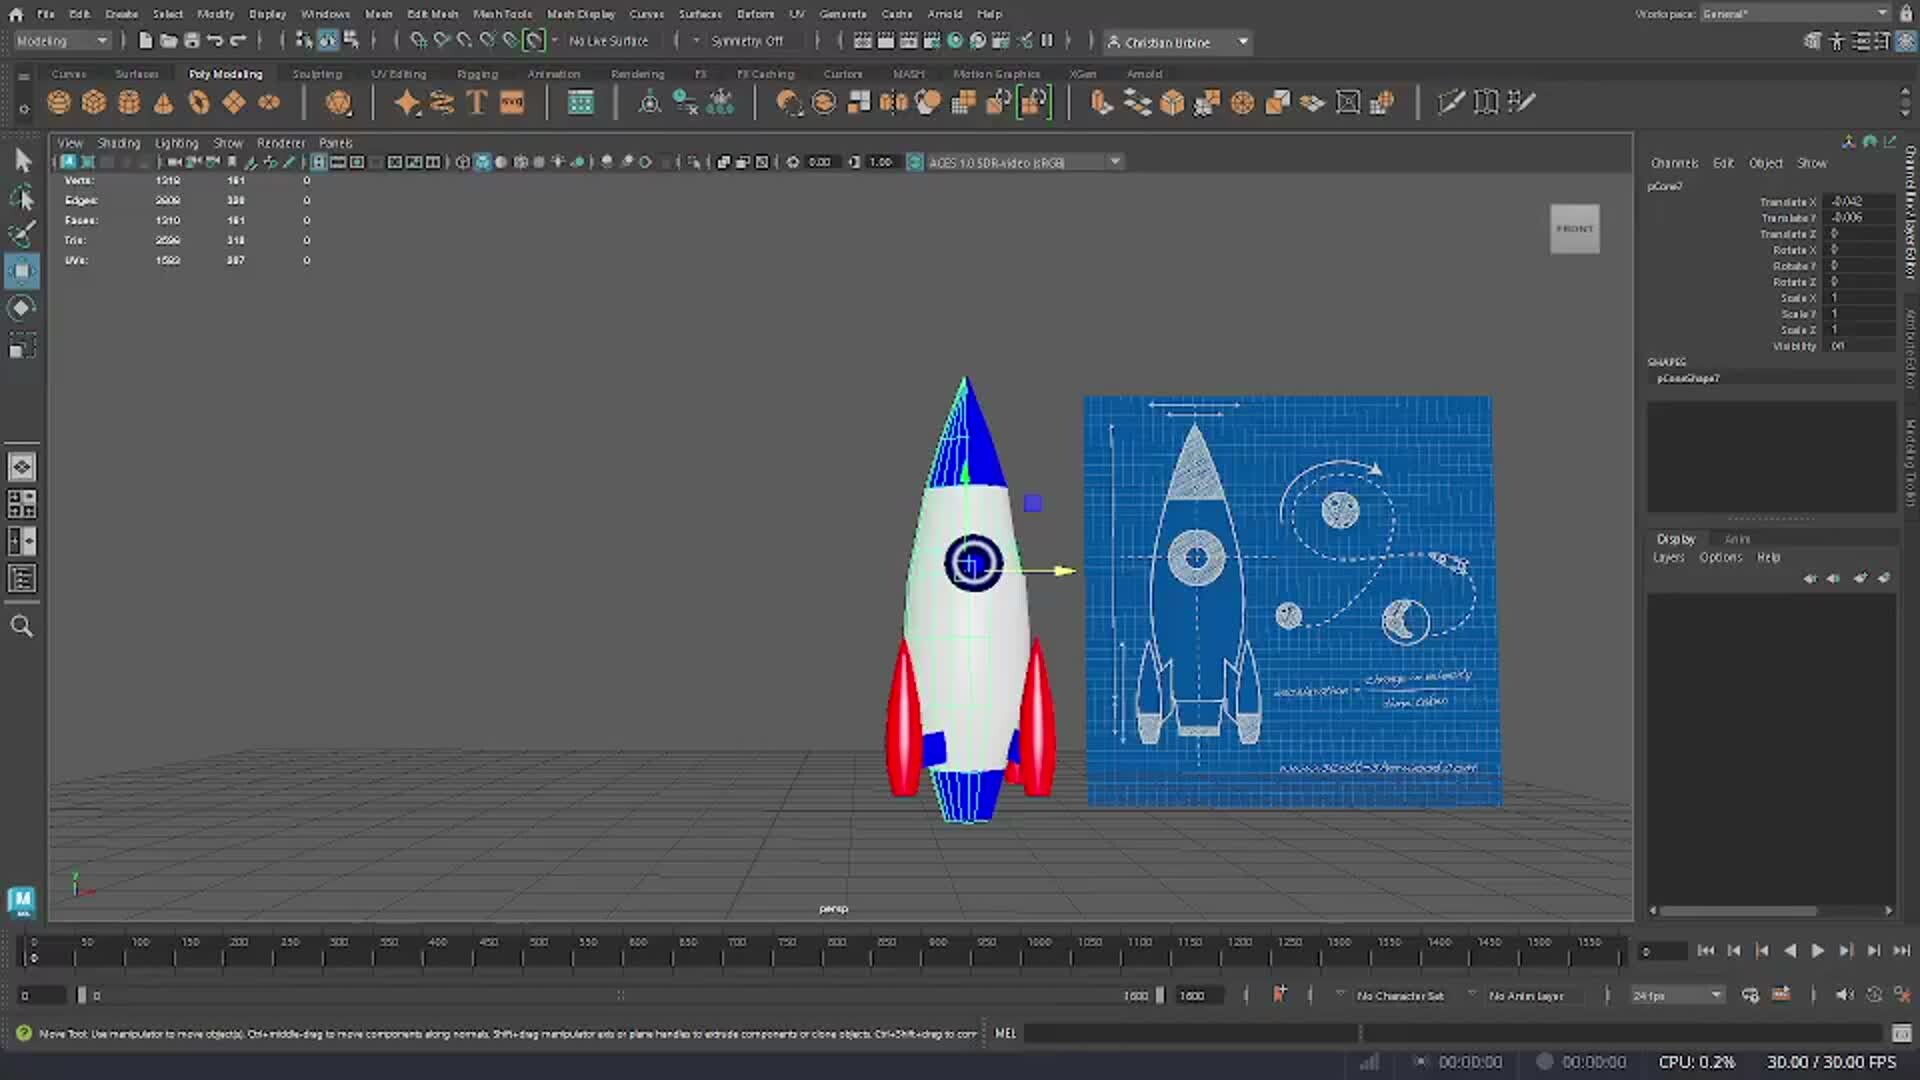Select the Scale tool in the toolbox

click(x=22, y=345)
